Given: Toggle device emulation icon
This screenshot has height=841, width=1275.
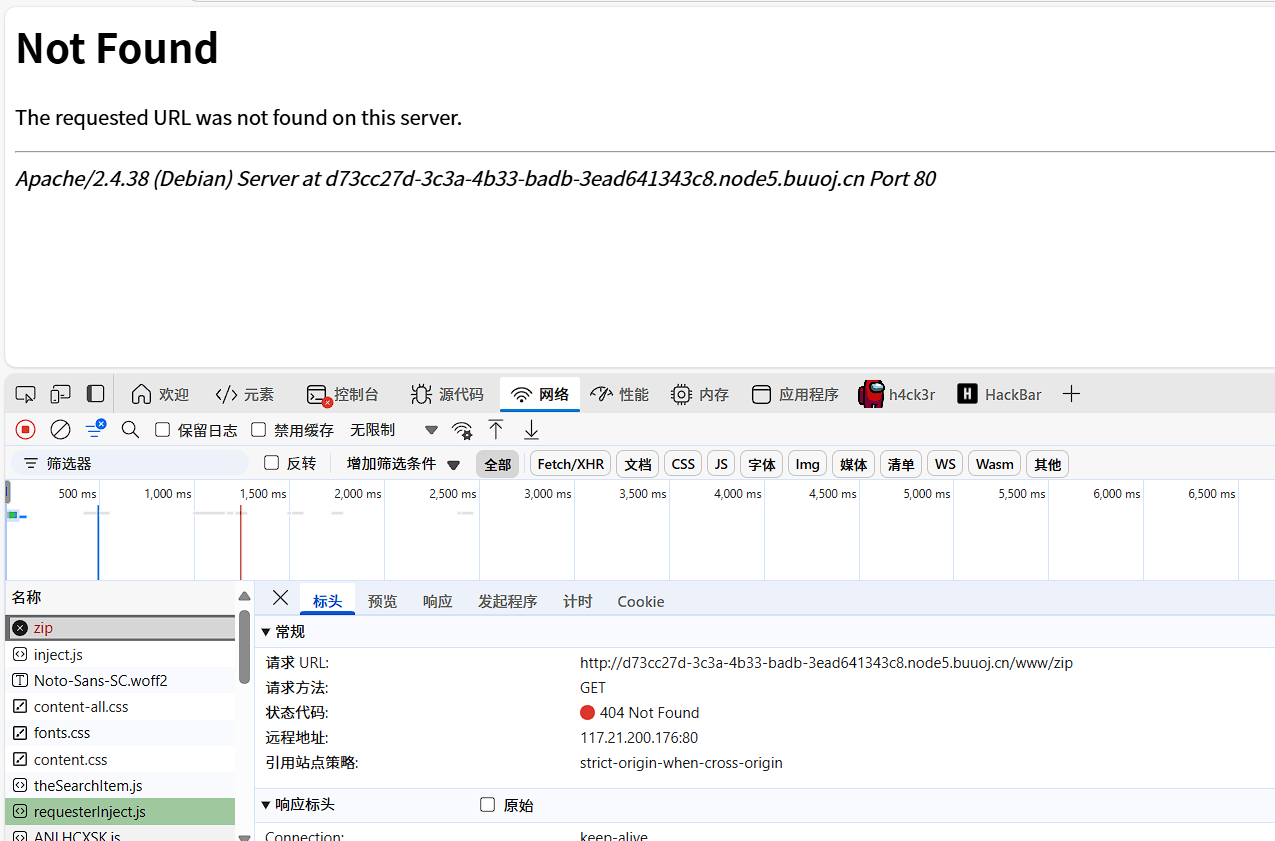Looking at the screenshot, I should (61, 394).
